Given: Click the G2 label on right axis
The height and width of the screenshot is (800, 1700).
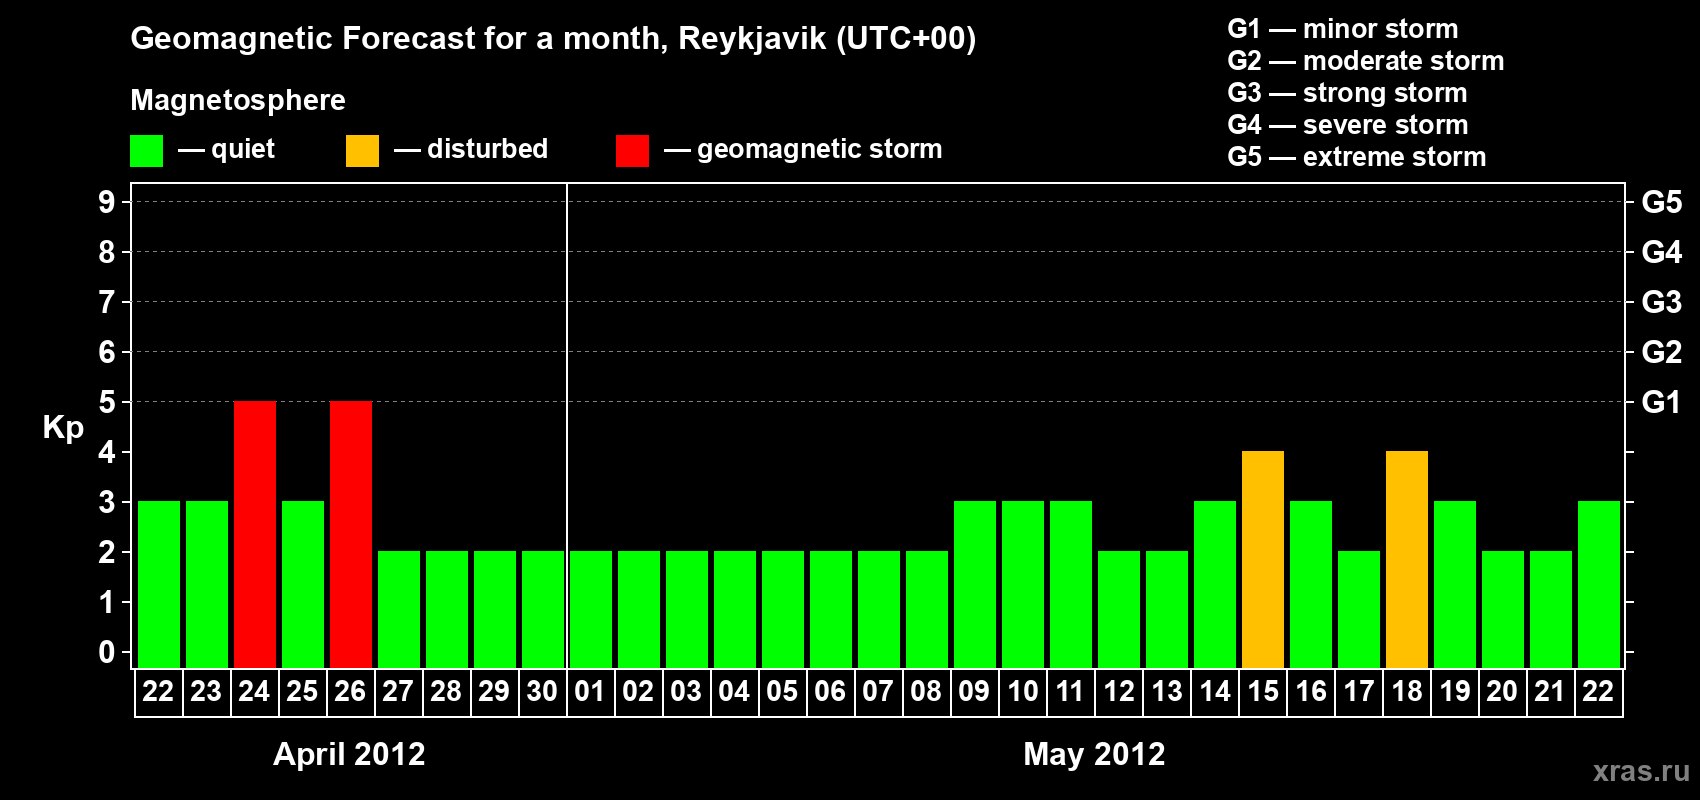Looking at the screenshot, I should click(1661, 352).
